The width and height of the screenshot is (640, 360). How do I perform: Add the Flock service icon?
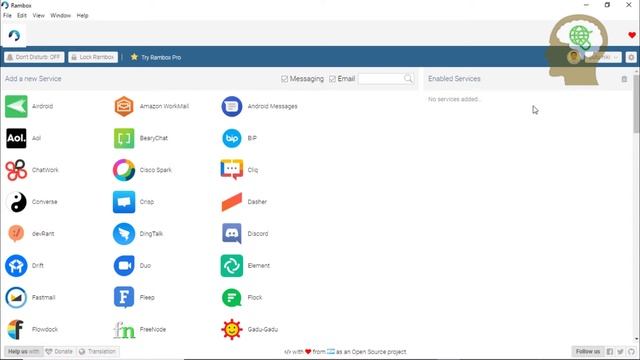231,298
